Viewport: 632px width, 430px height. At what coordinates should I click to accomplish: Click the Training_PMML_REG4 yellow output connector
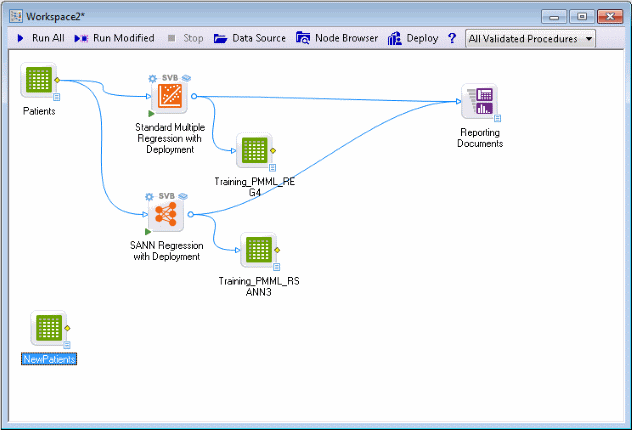273,150
